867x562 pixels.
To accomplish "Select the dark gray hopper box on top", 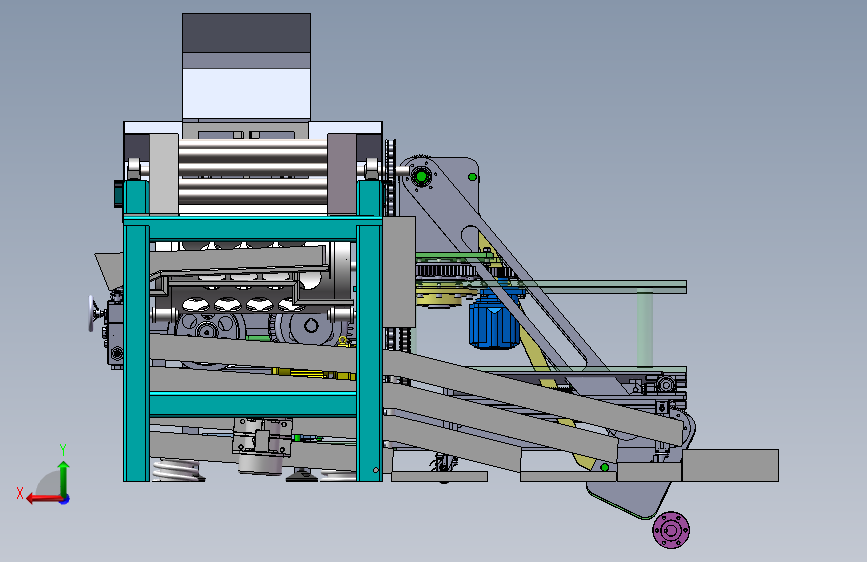I will 246,33.
